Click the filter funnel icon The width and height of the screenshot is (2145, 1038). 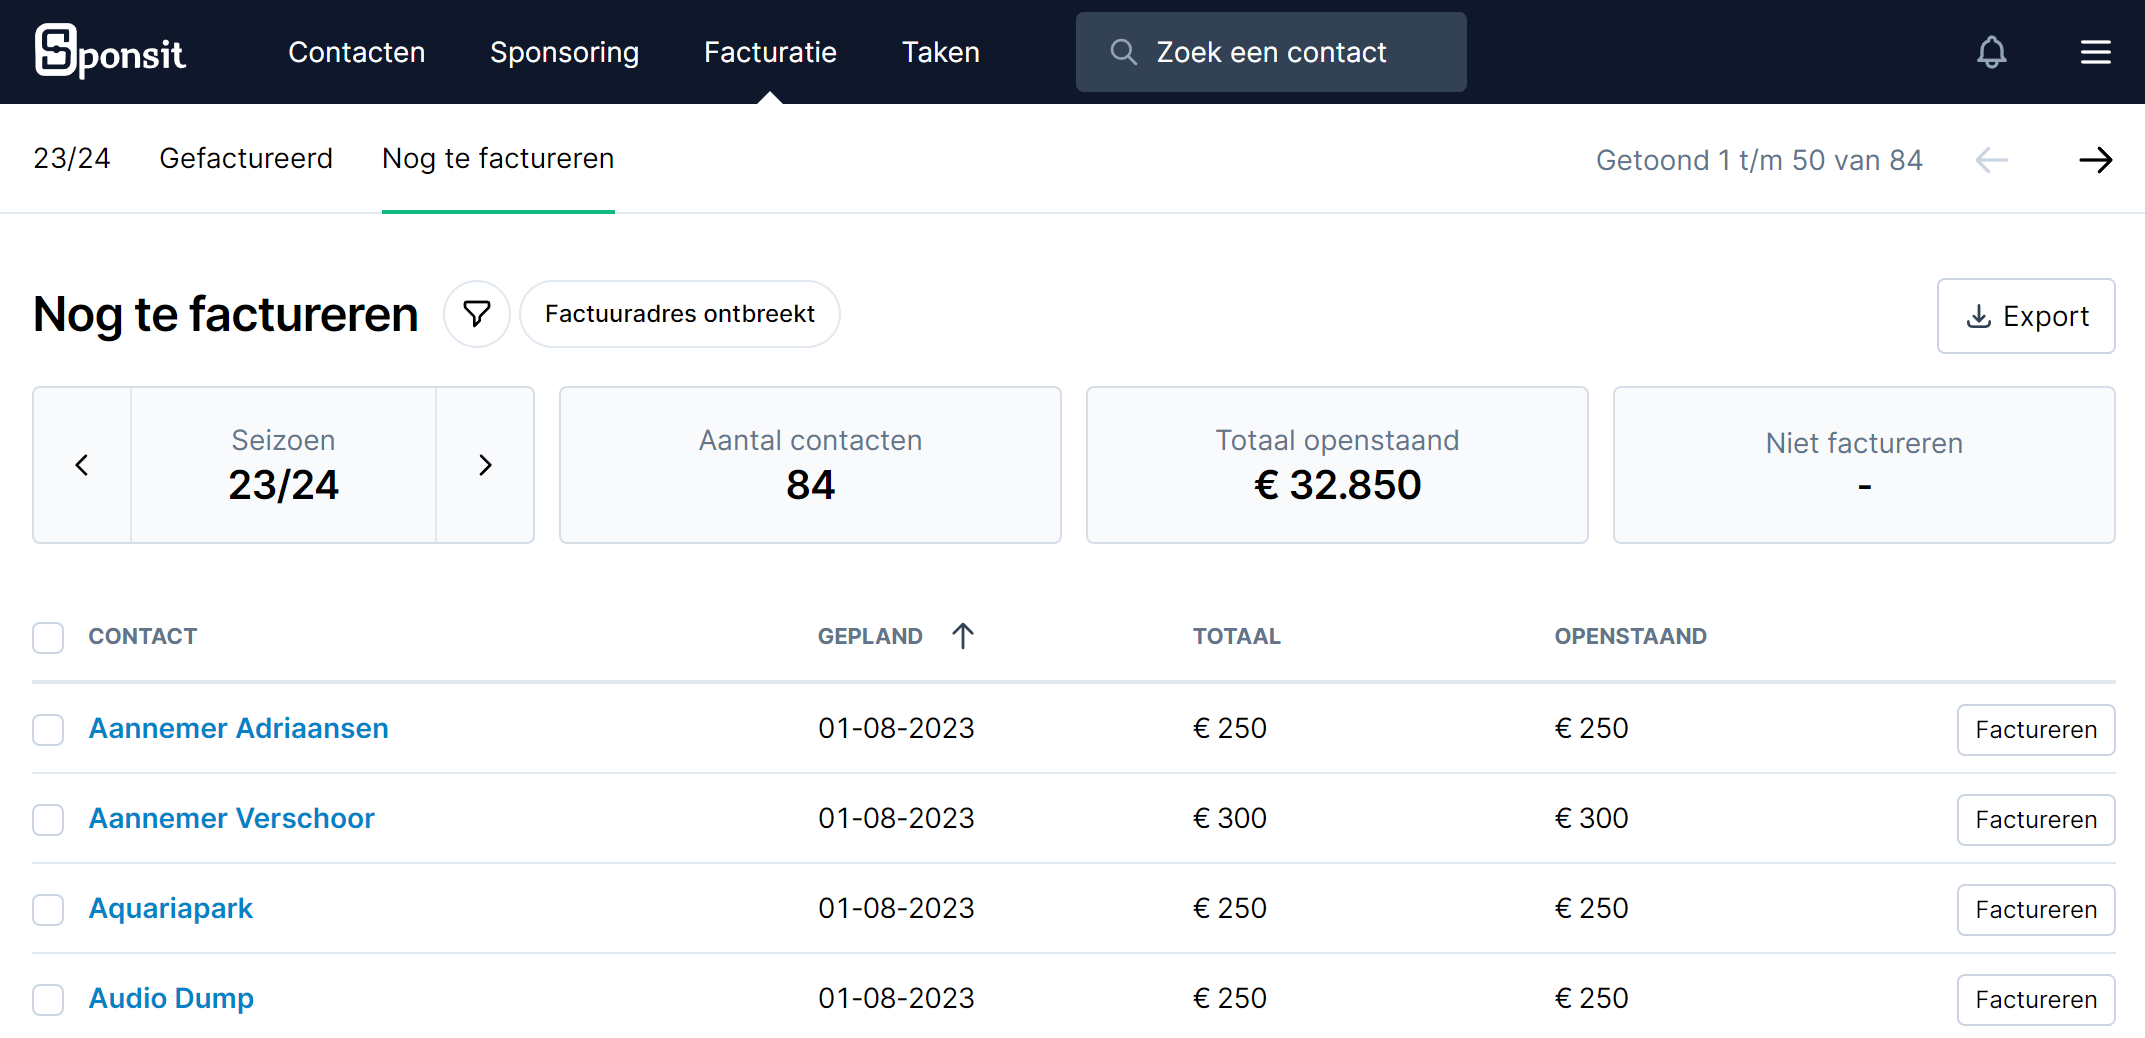click(477, 314)
